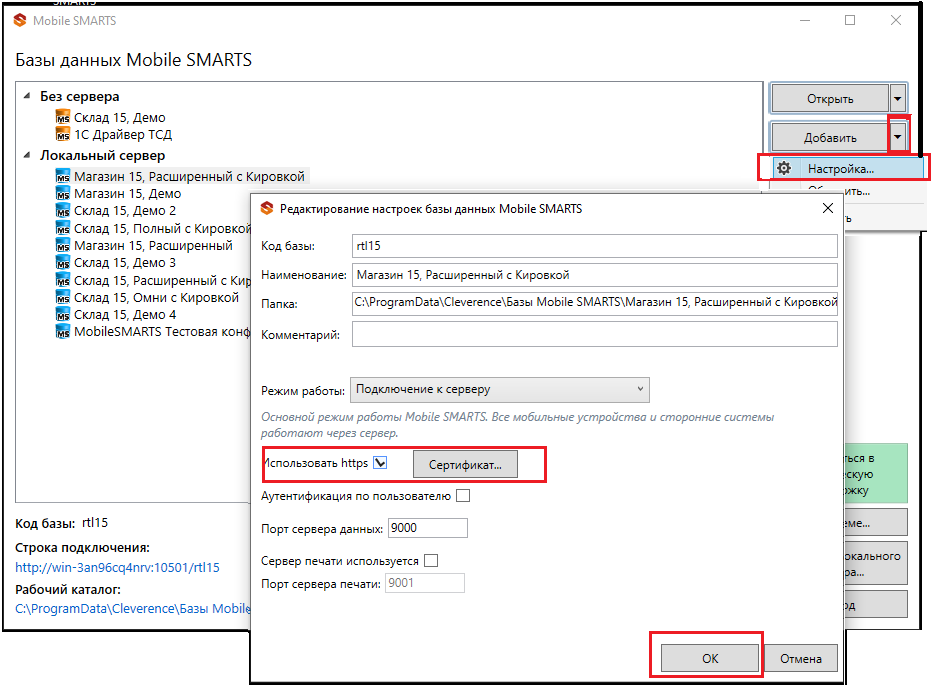This screenshot has width=935, height=692.
Task: Click the database icon next to Склад 15, Демо 3
Action: (63, 262)
